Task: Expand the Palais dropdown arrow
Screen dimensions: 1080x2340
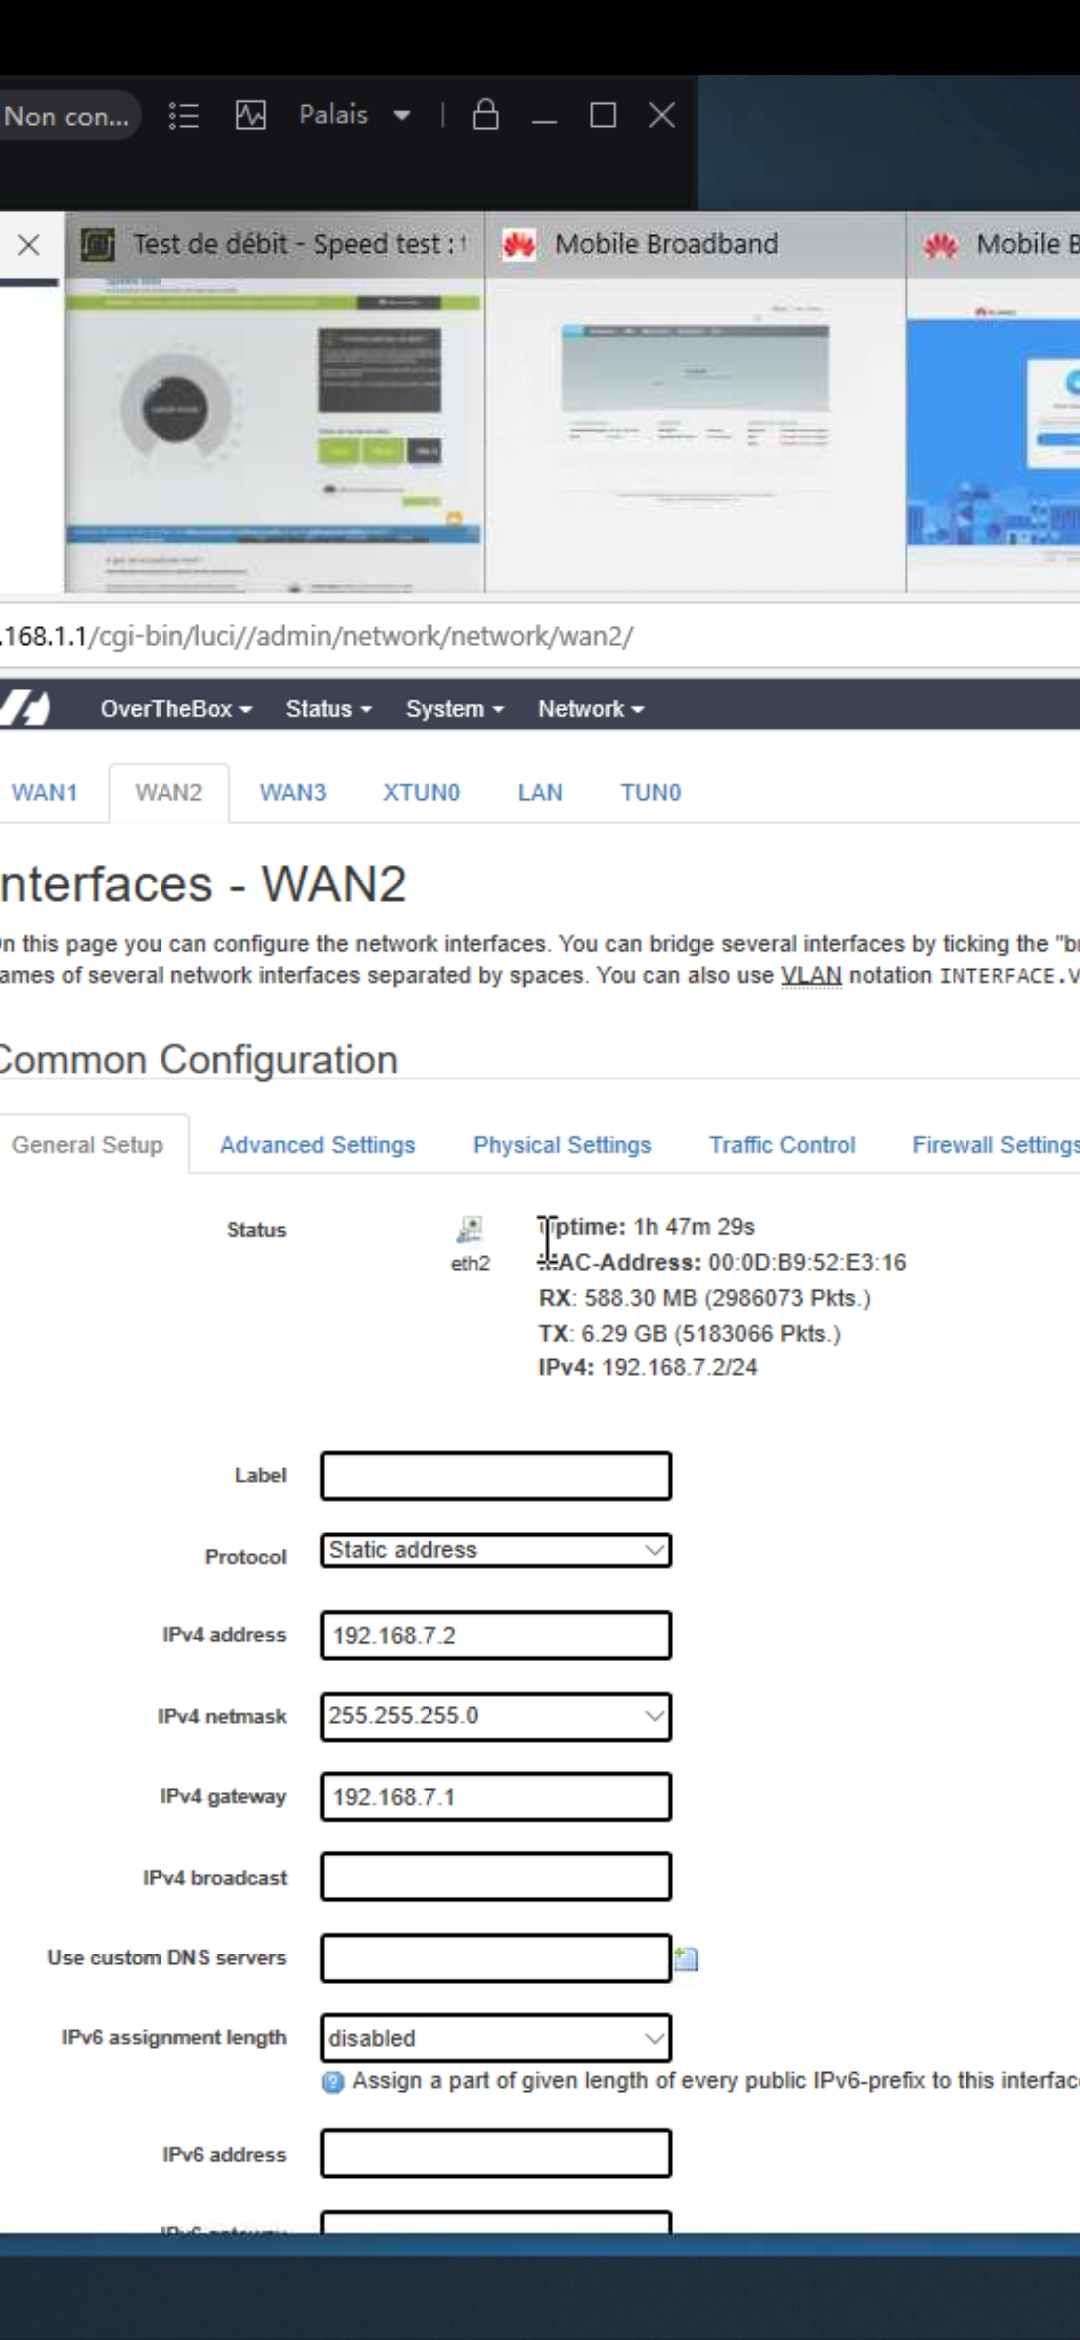Action: pyautogui.click(x=402, y=116)
